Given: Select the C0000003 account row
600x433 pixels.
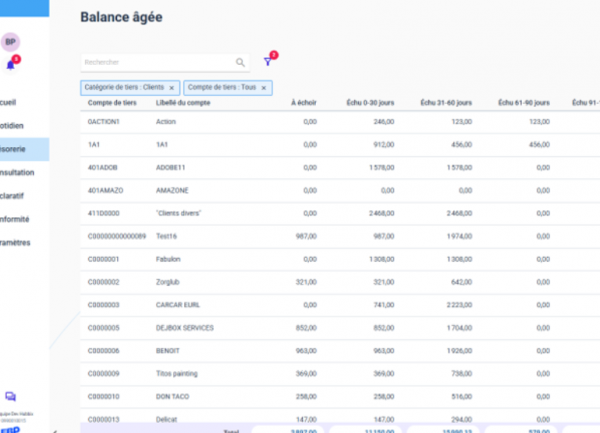Looking at the screenshot, I should [x=340, y=305].
